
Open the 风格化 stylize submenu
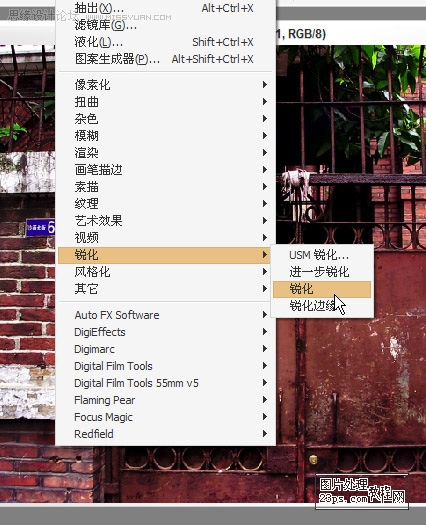point(166,272)
